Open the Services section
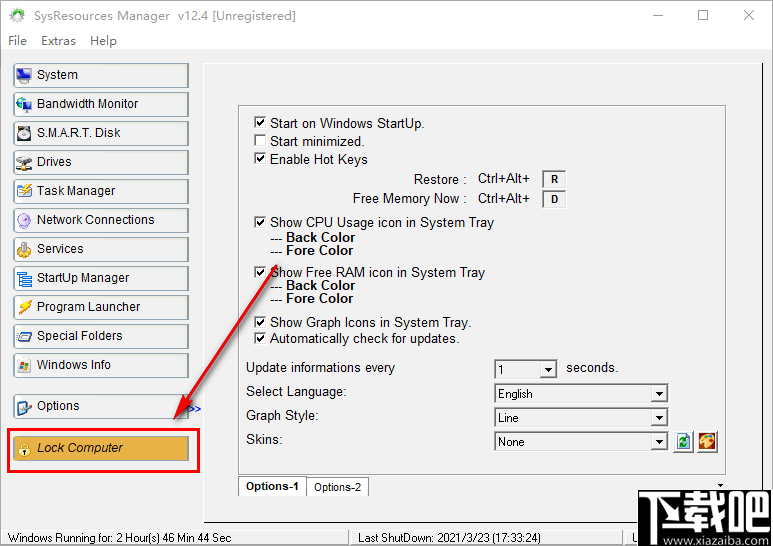The image size is (773, 546). click(101, 249)
